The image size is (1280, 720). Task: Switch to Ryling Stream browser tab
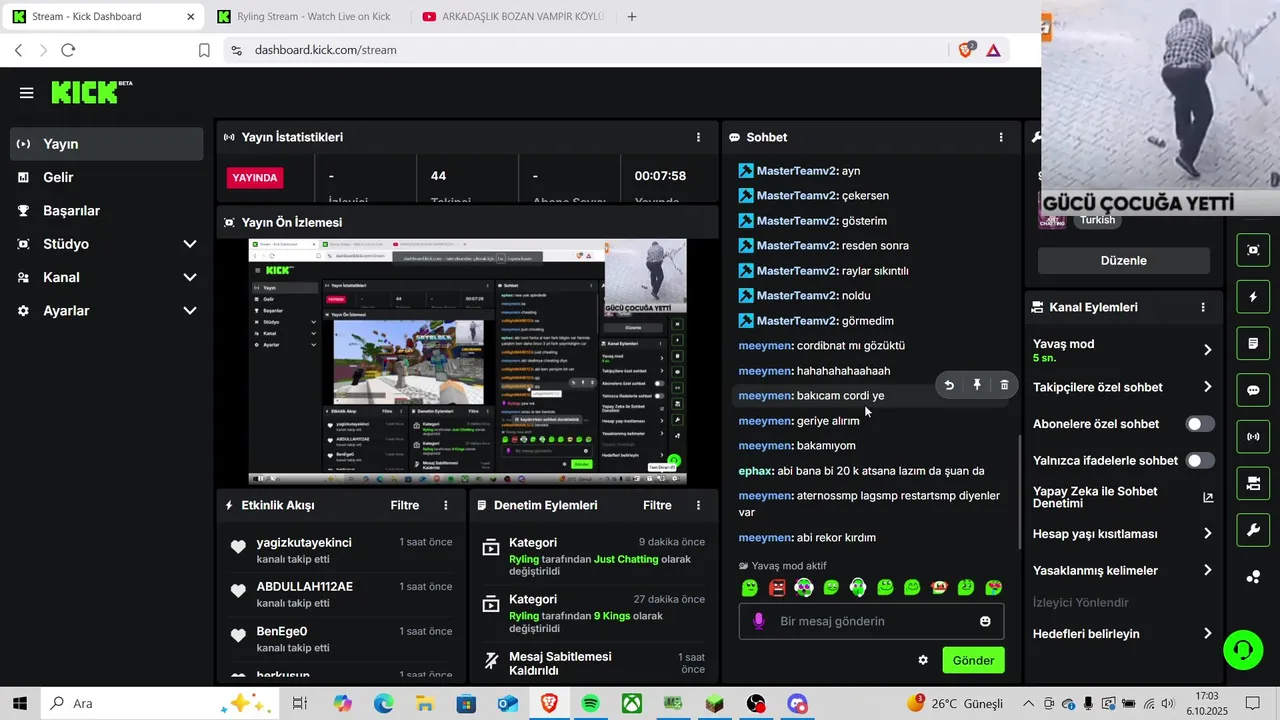306,16
